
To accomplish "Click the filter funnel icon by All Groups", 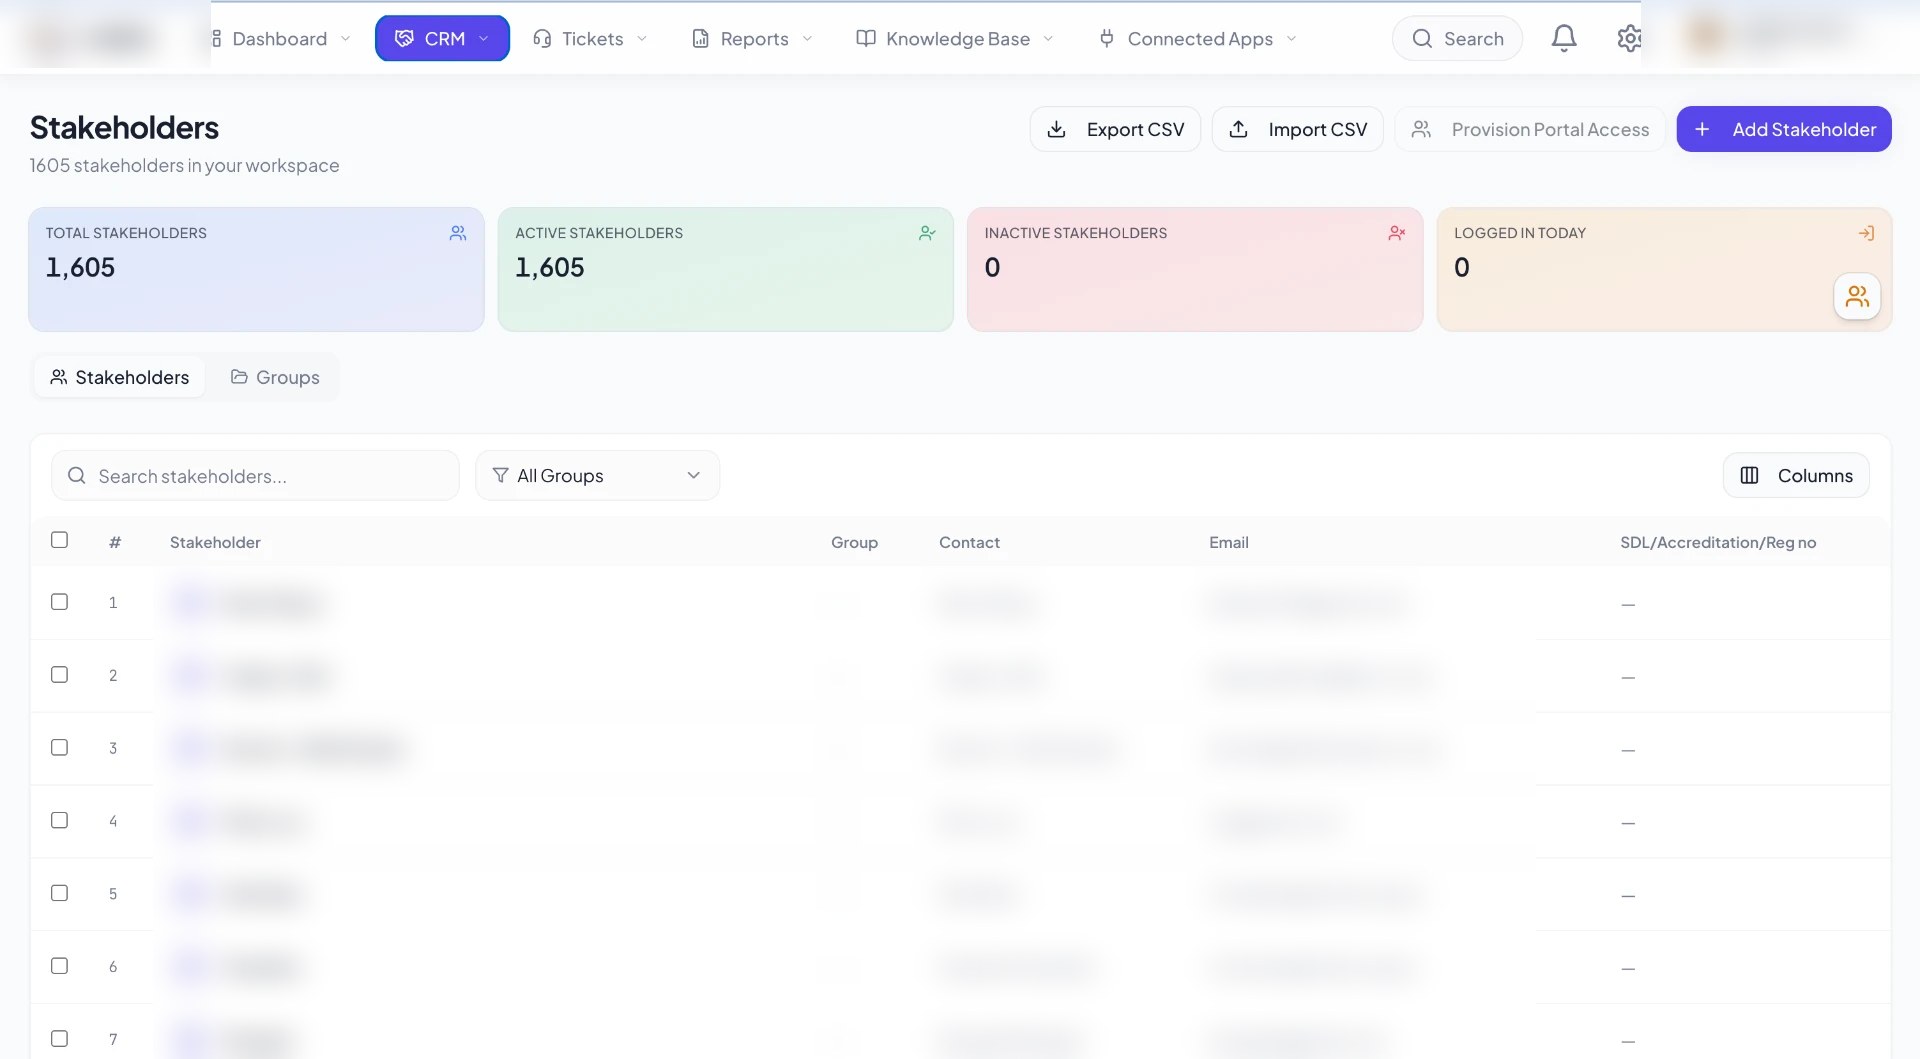I will point(500,475).
